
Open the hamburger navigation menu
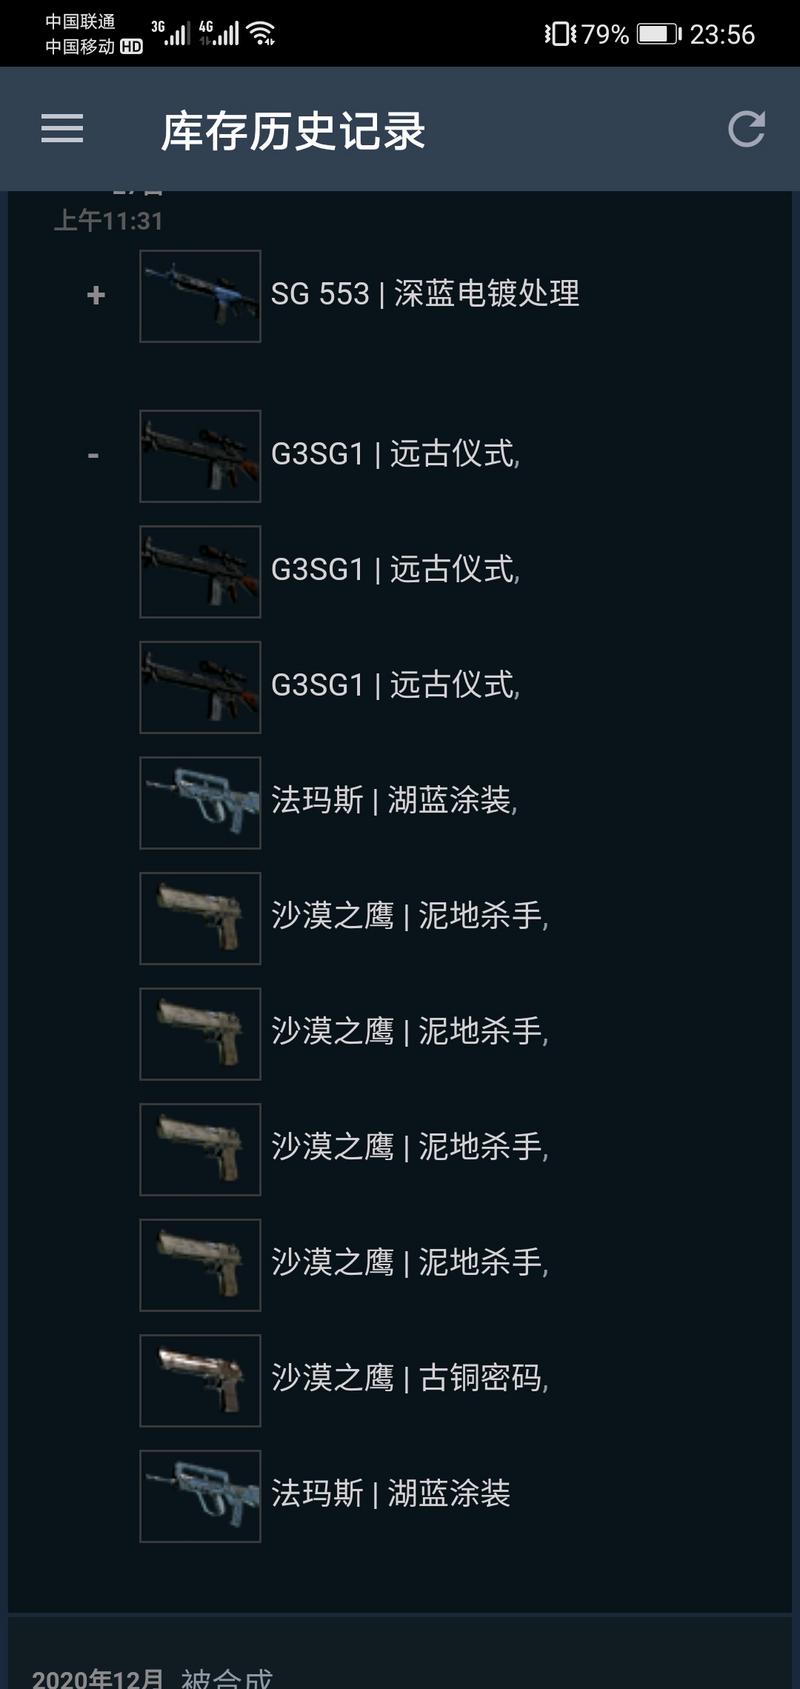(x=62, y=129)
